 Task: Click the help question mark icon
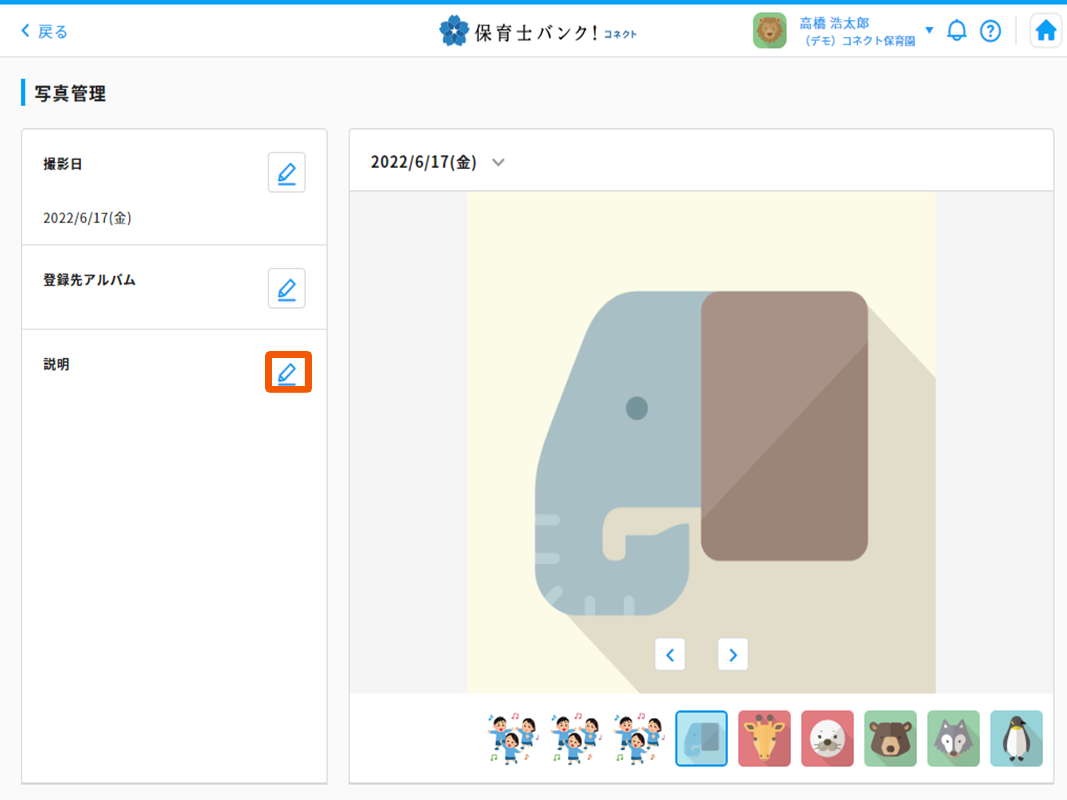pos(990,30)
